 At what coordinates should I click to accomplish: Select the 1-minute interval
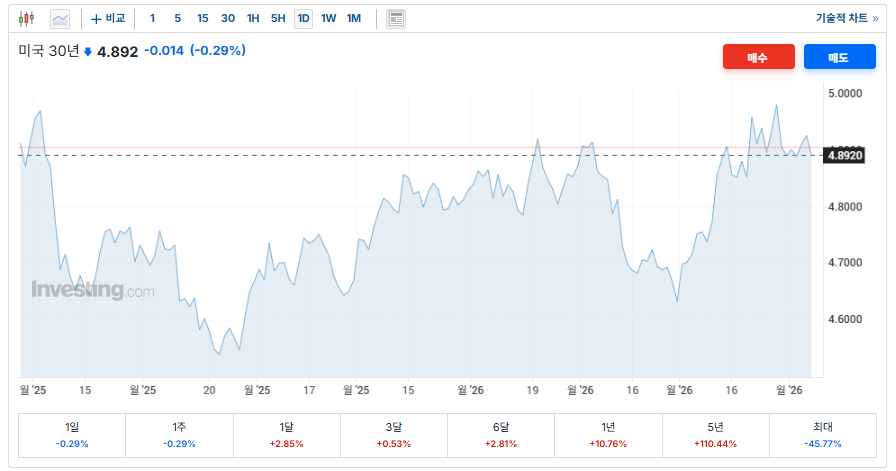pyautogui.click(x=152, y=18)
